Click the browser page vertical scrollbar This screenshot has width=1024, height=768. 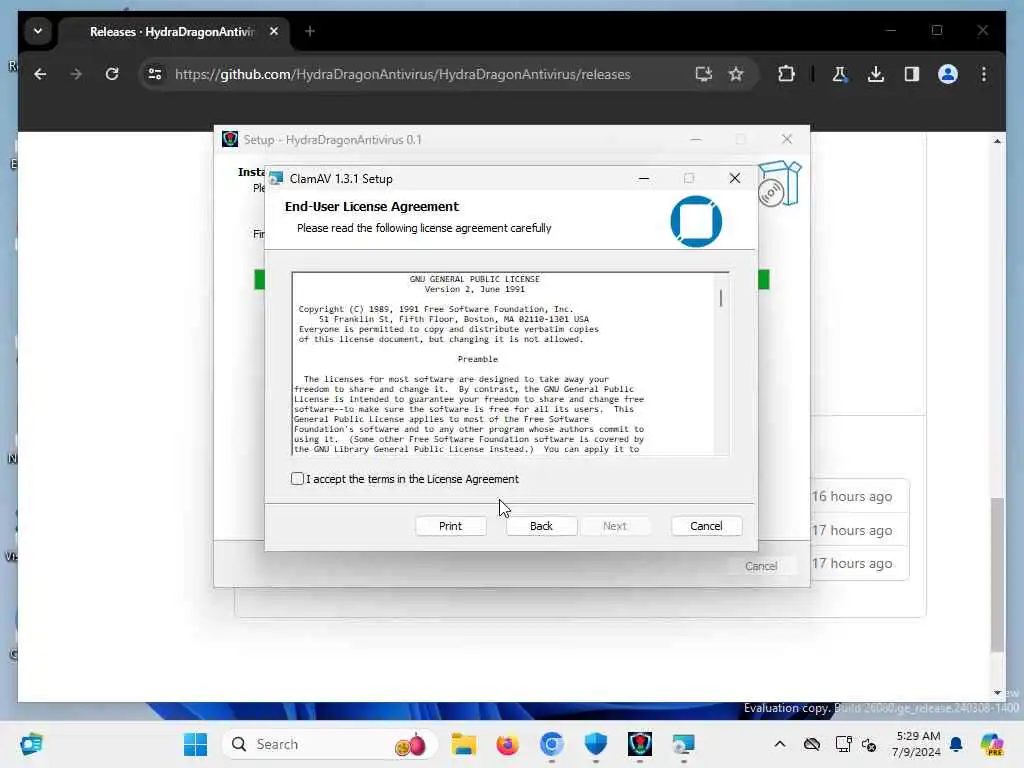[997, 575]
